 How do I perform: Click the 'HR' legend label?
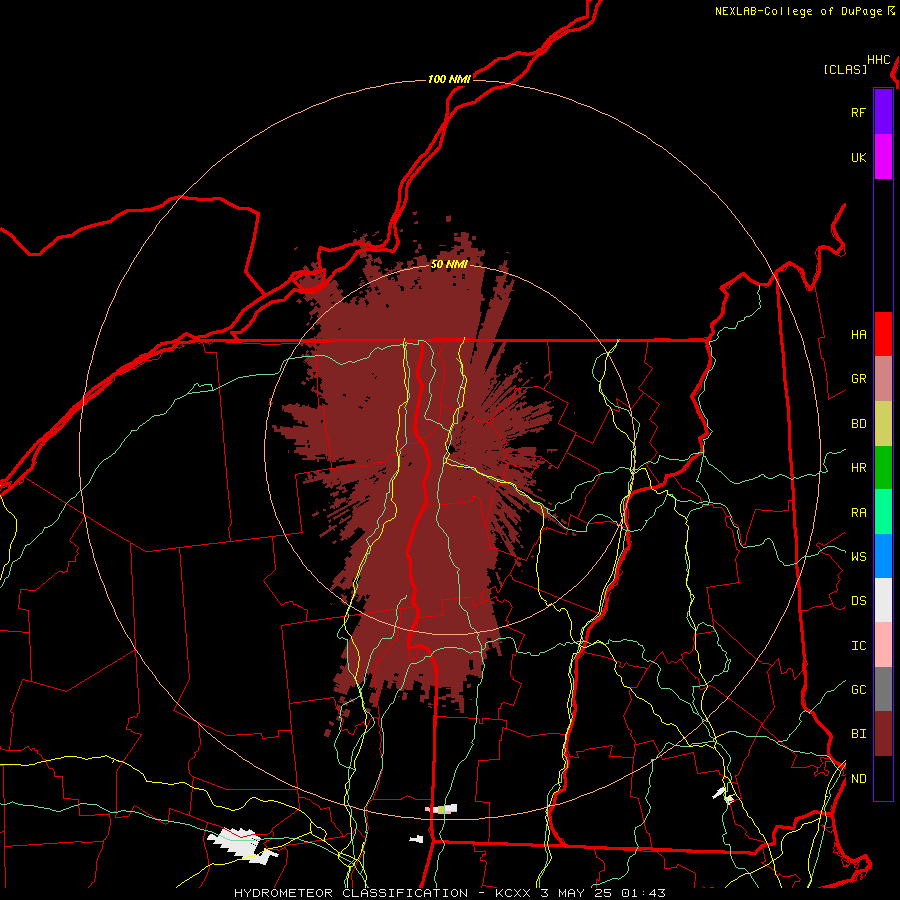point(858,468)
